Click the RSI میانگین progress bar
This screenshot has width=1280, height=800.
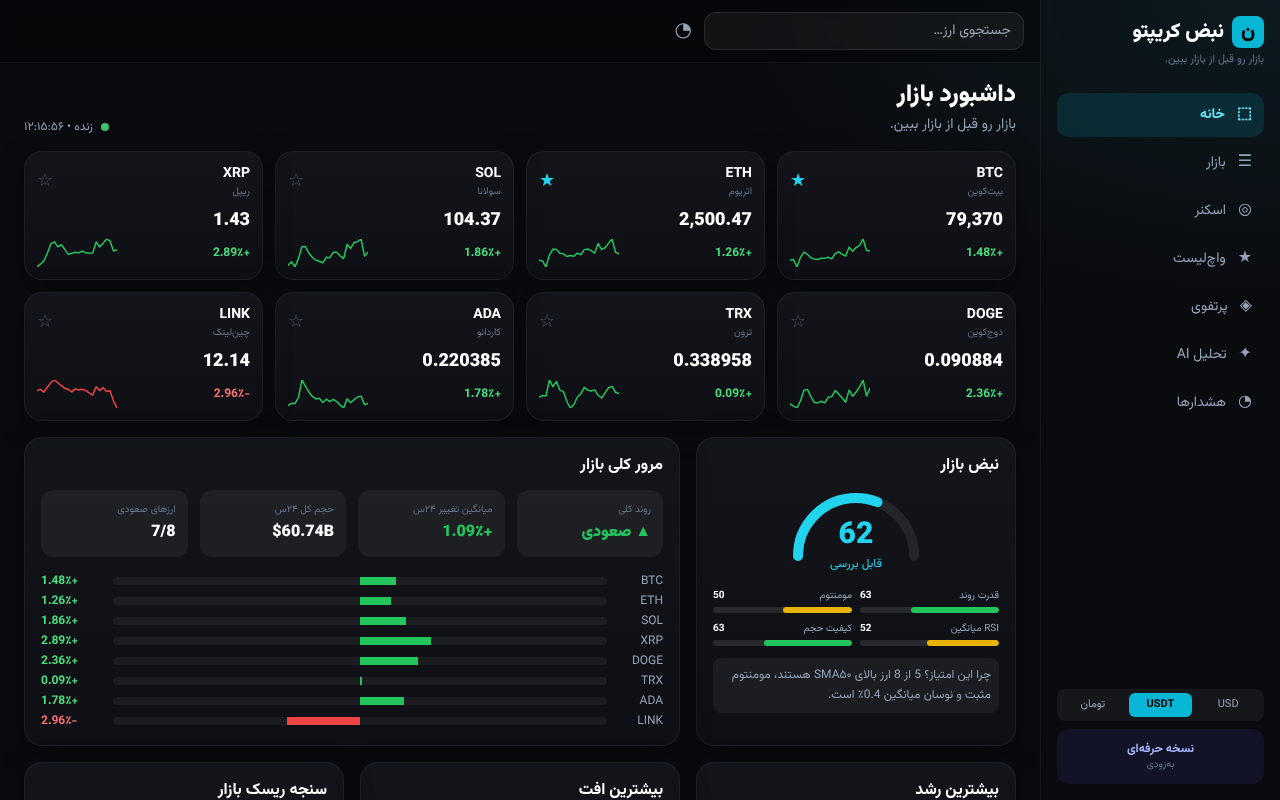(929, 643)
